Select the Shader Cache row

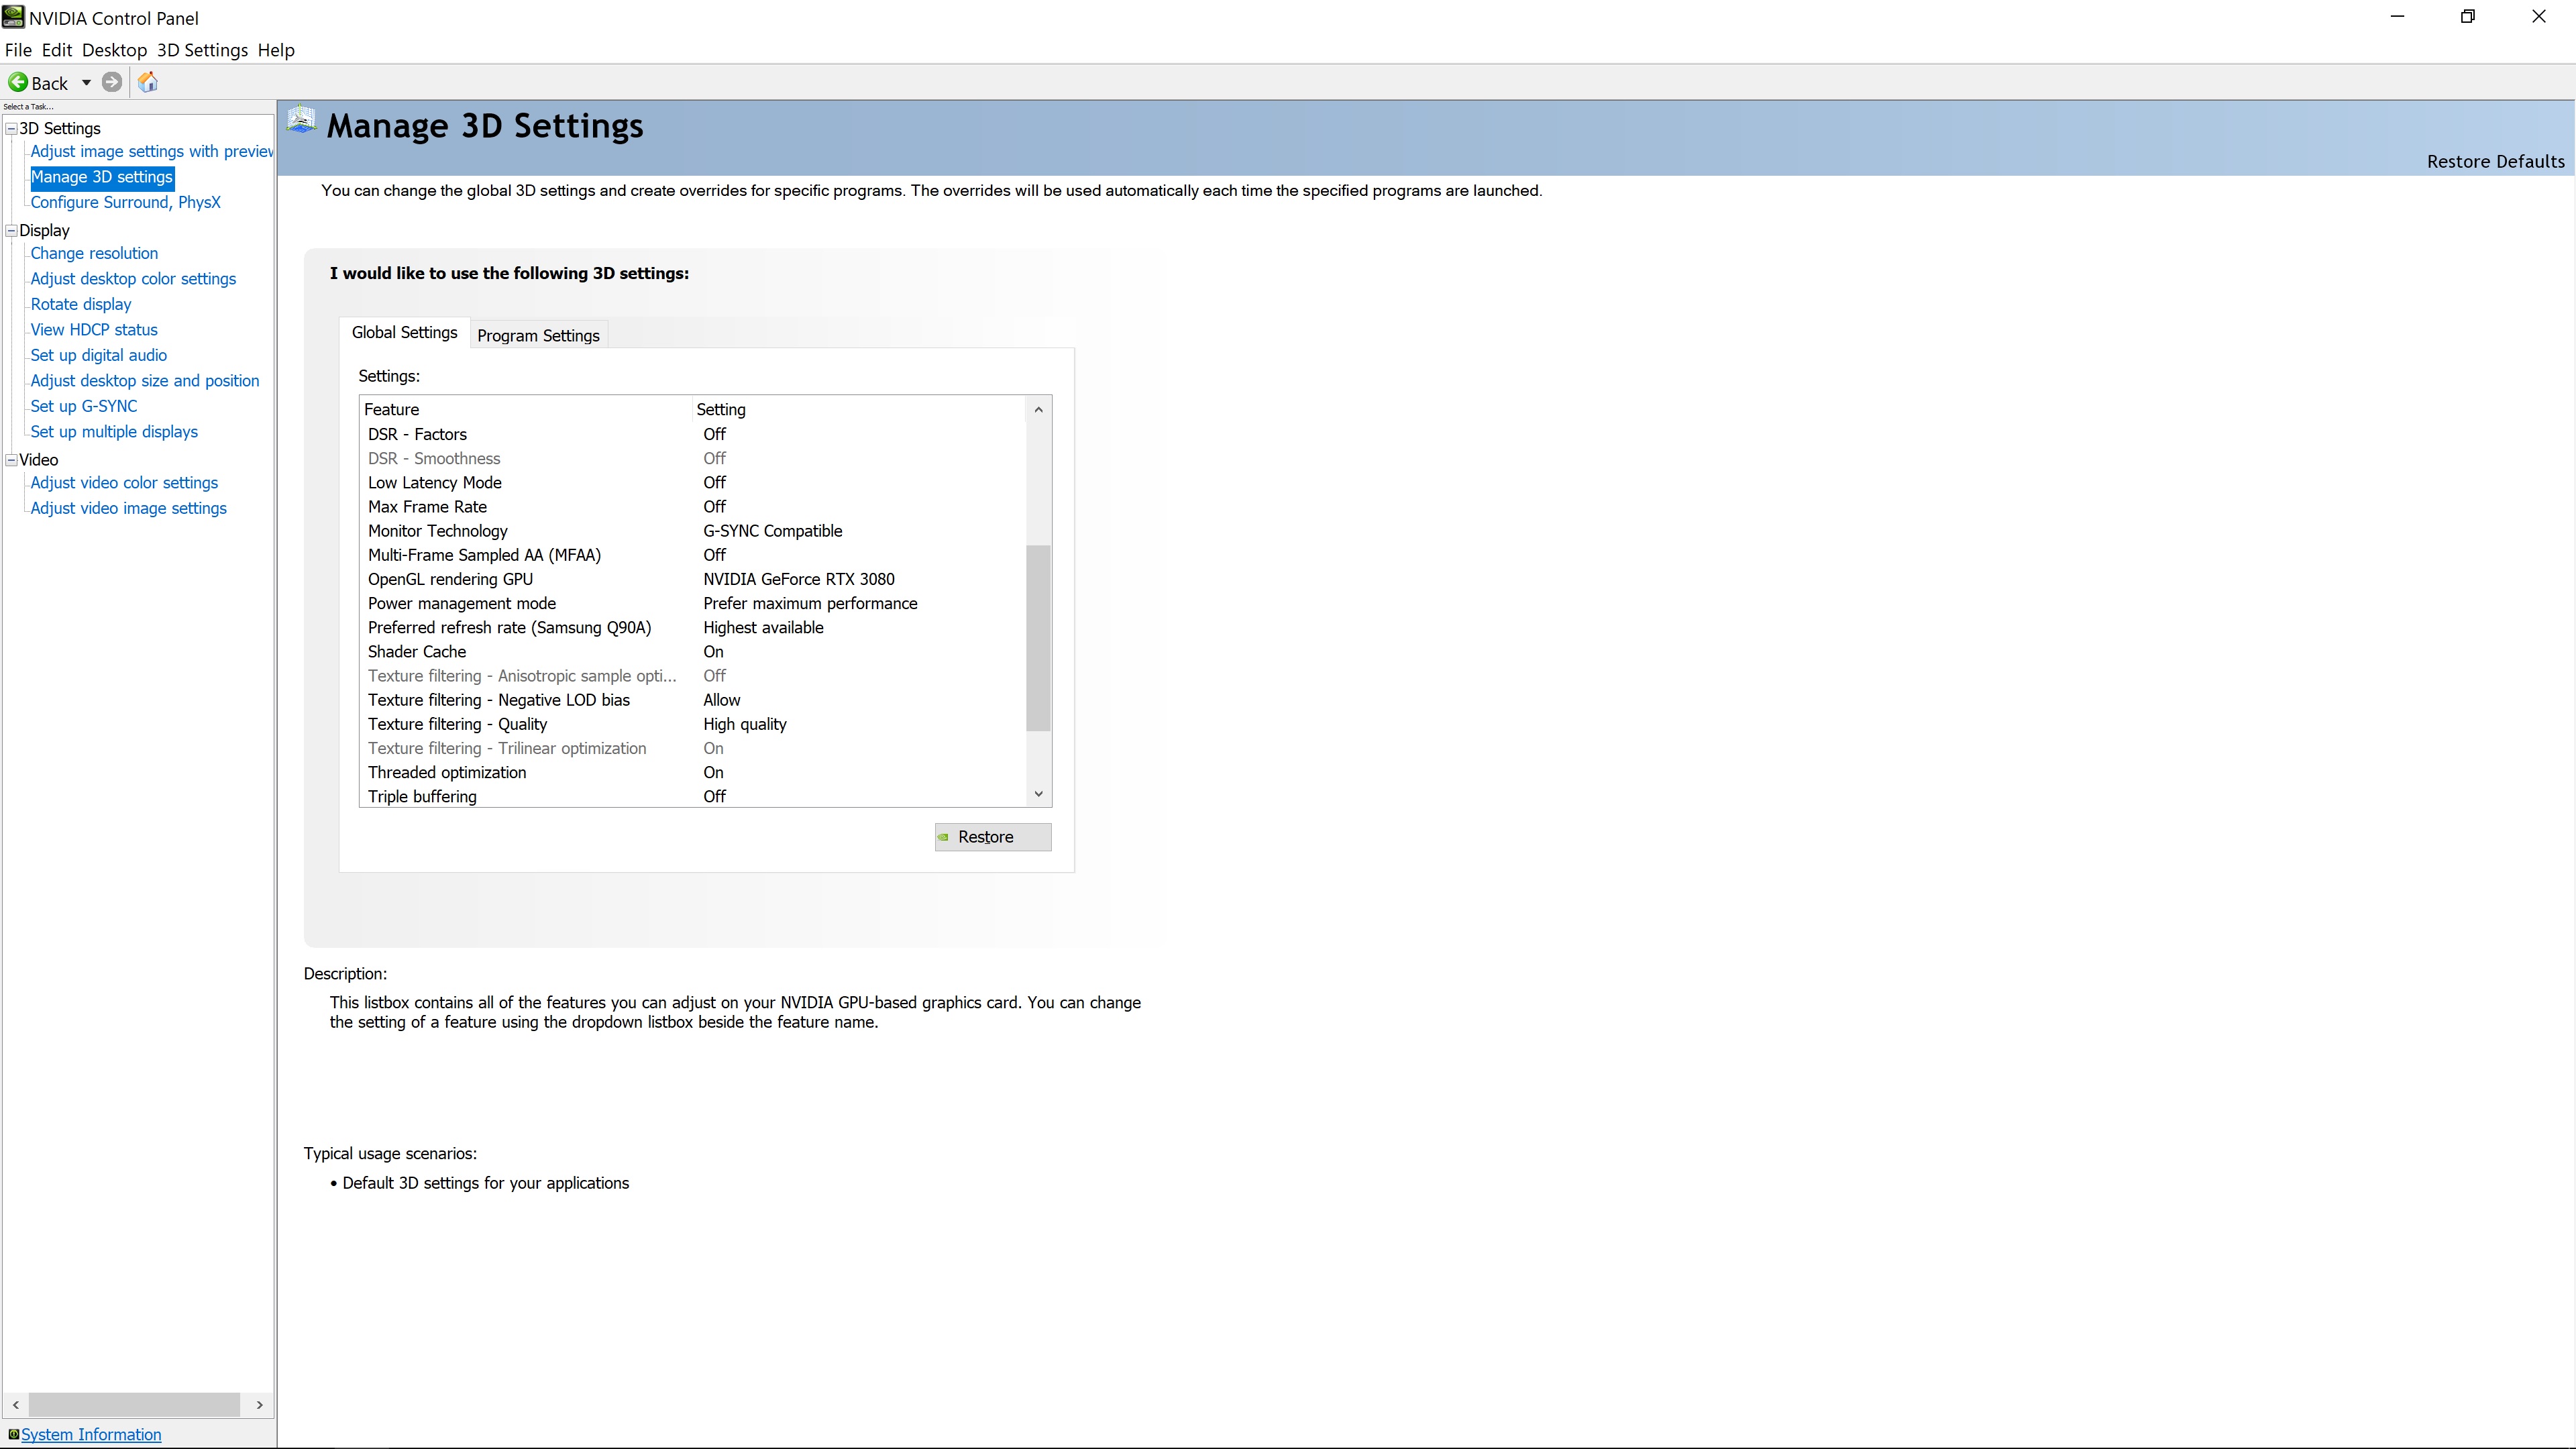[693, 652]
